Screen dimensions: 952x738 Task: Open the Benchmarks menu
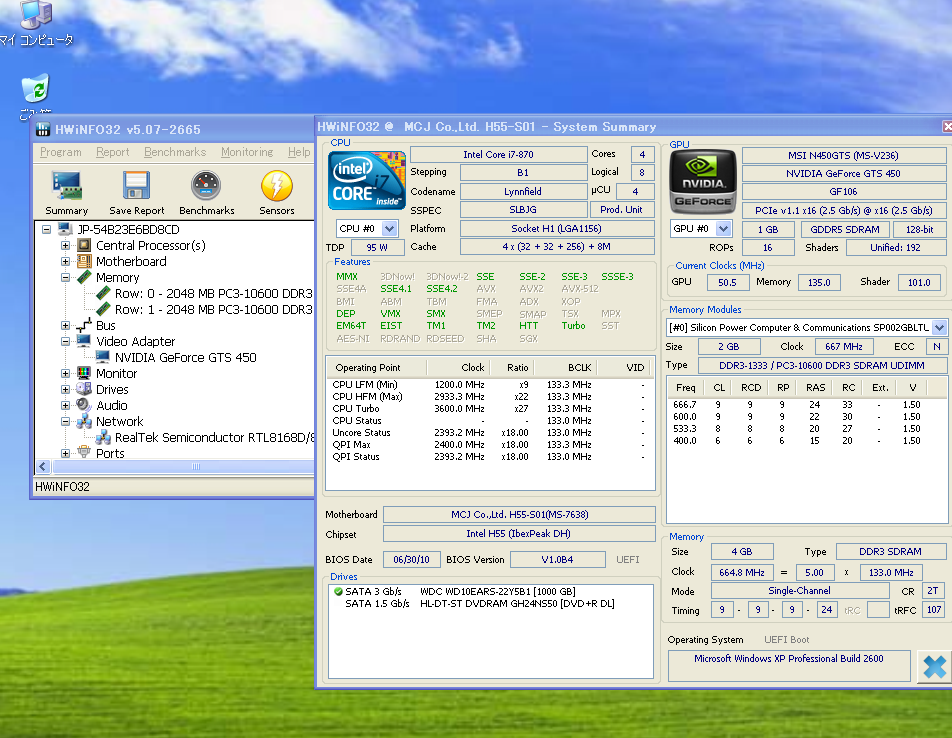point(175,152)
